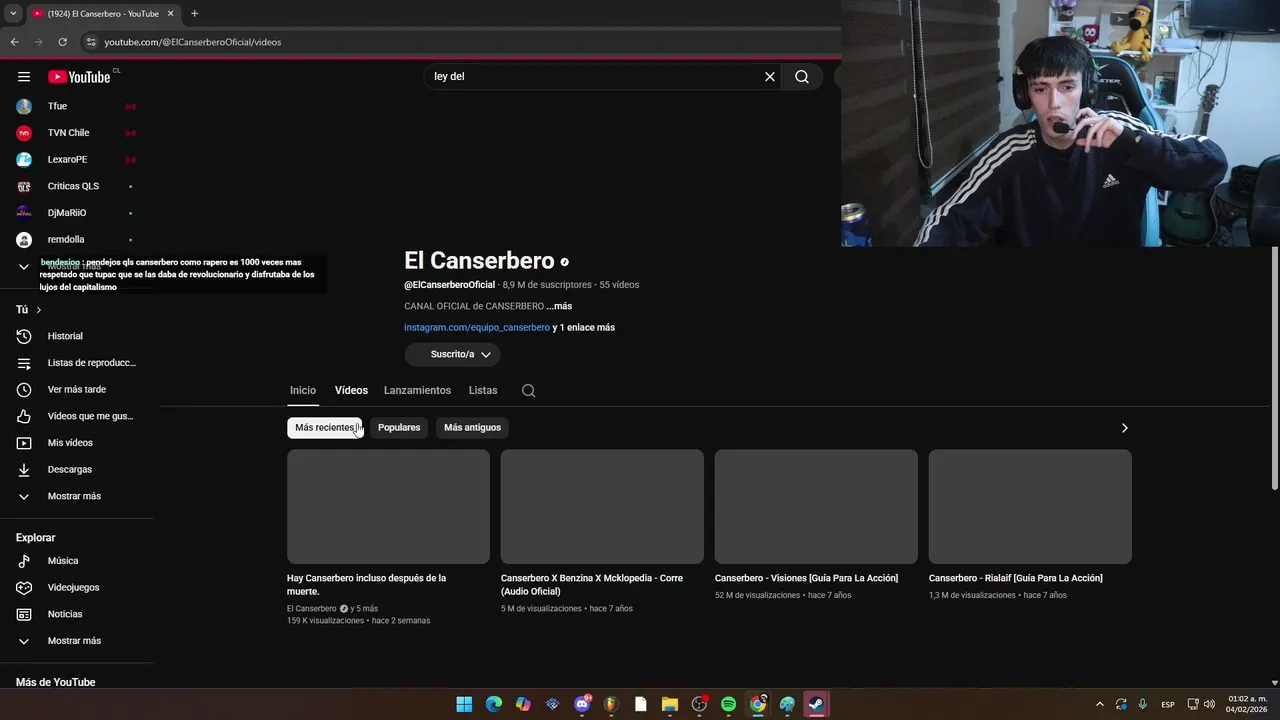Screen dimensions: 1280x720
Task: Switch to the Lanzamientos channel tab
Action: (417, 390)
